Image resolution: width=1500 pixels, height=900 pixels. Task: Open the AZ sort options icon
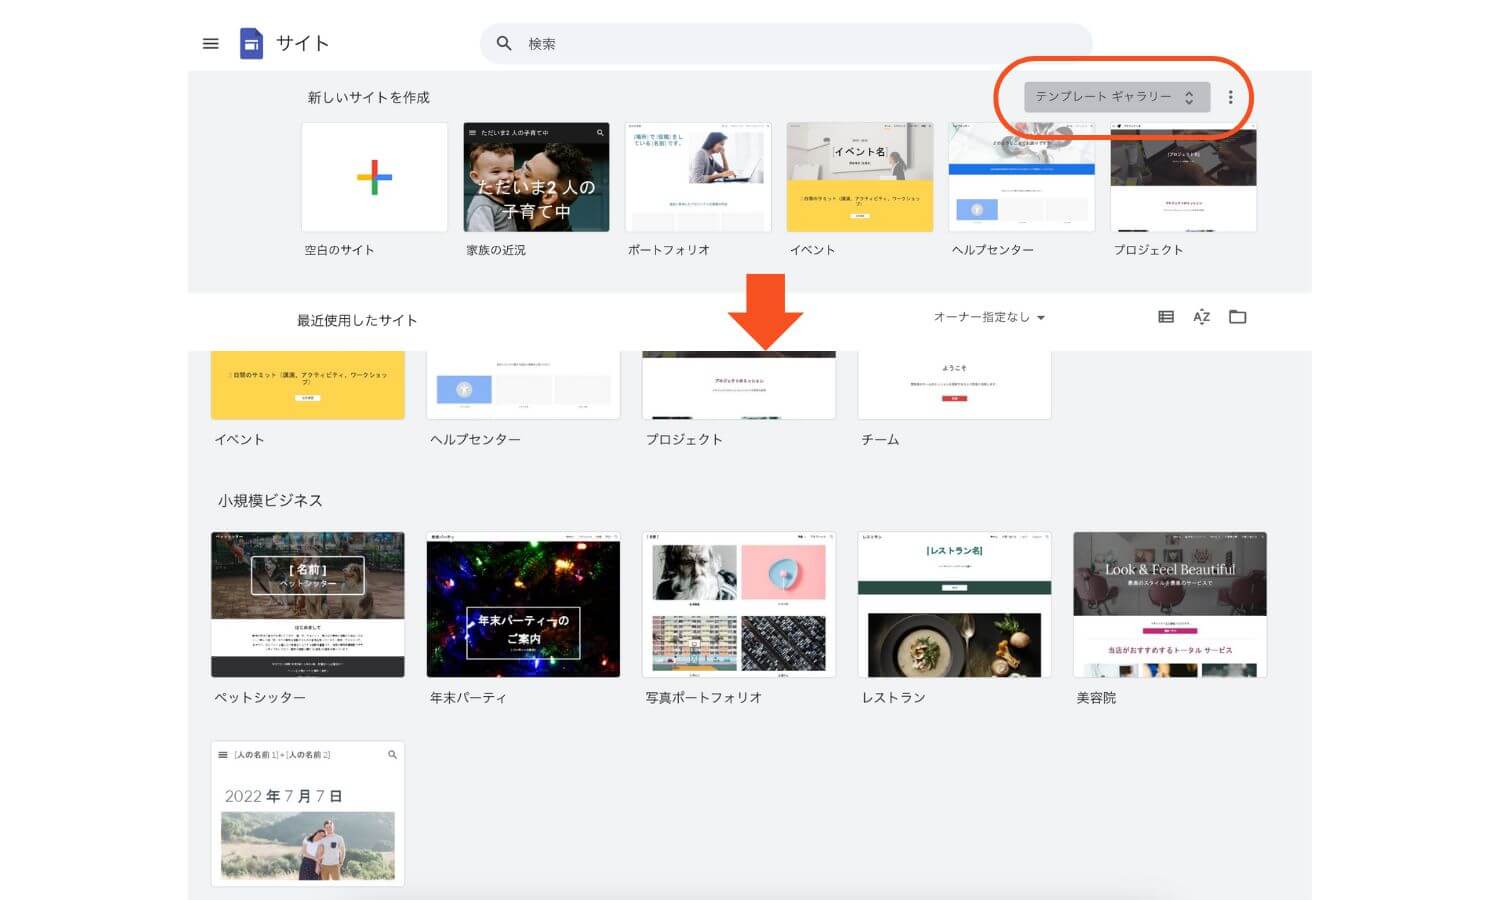click(1202, 317)
